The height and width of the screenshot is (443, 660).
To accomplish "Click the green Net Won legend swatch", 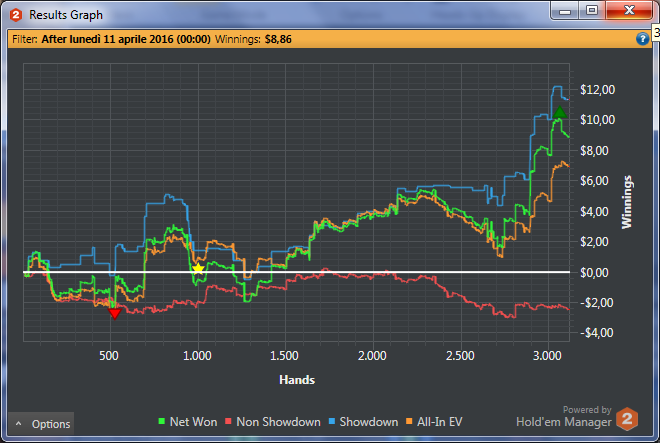I will click(x=162, y=421).
